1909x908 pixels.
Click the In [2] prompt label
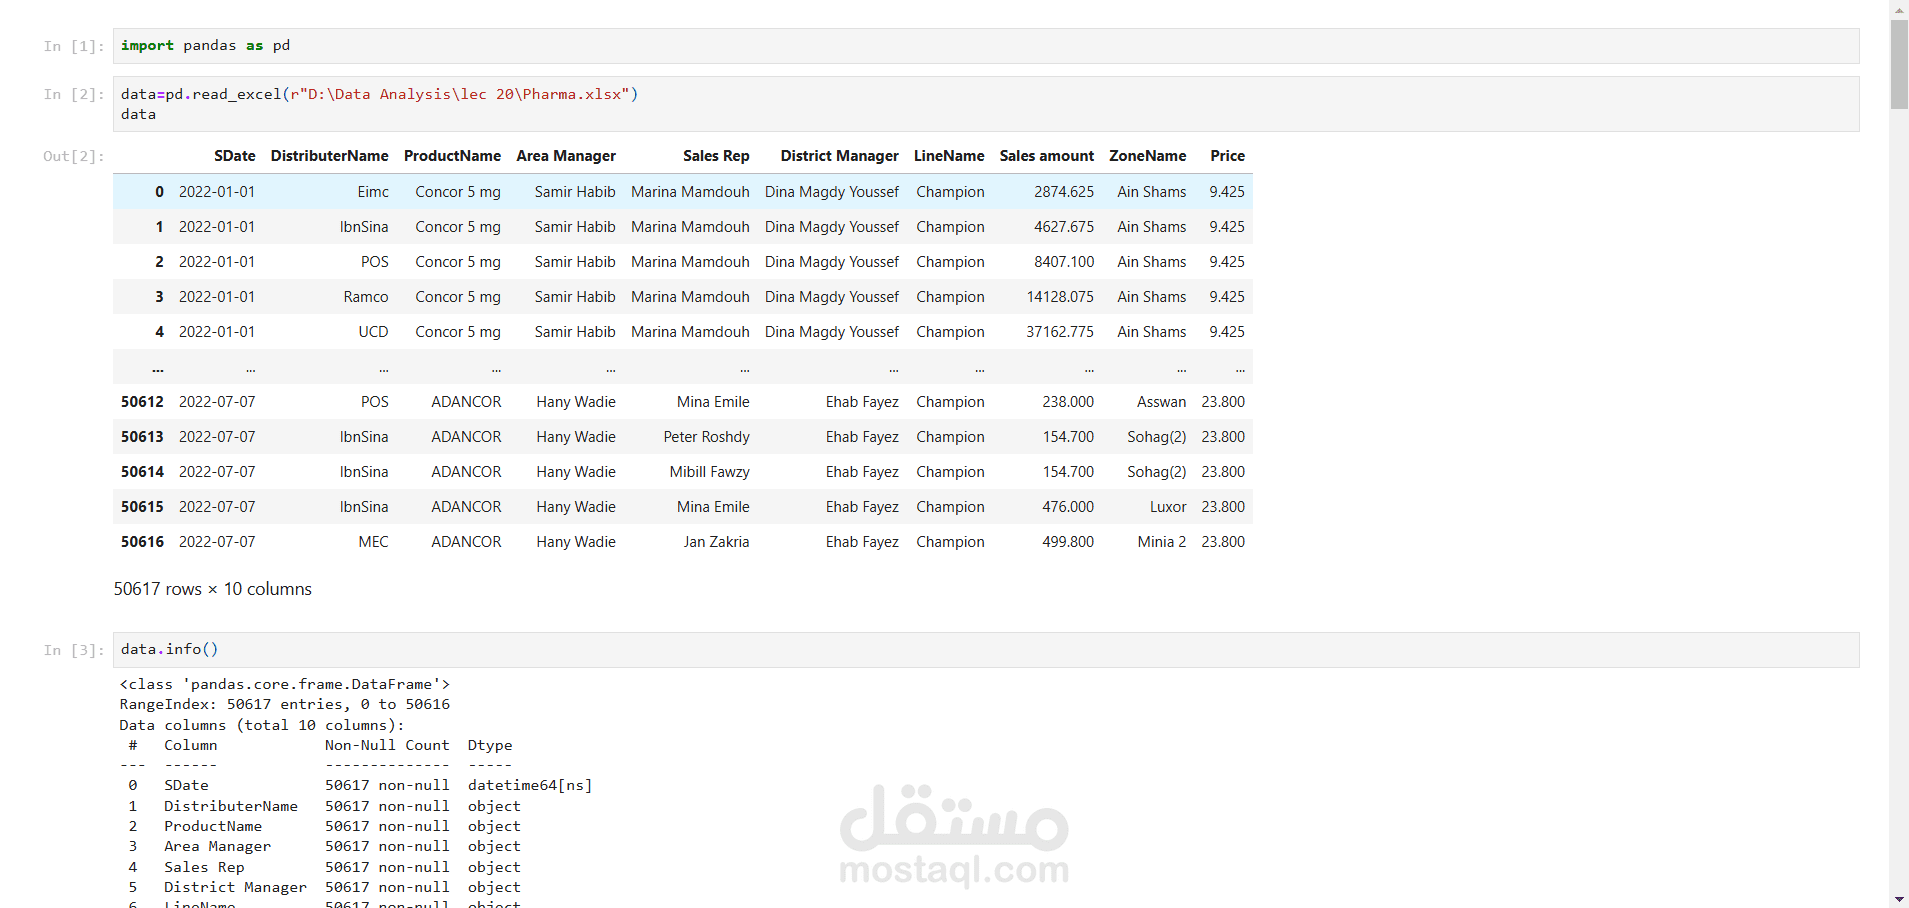[x=73, y=94]
